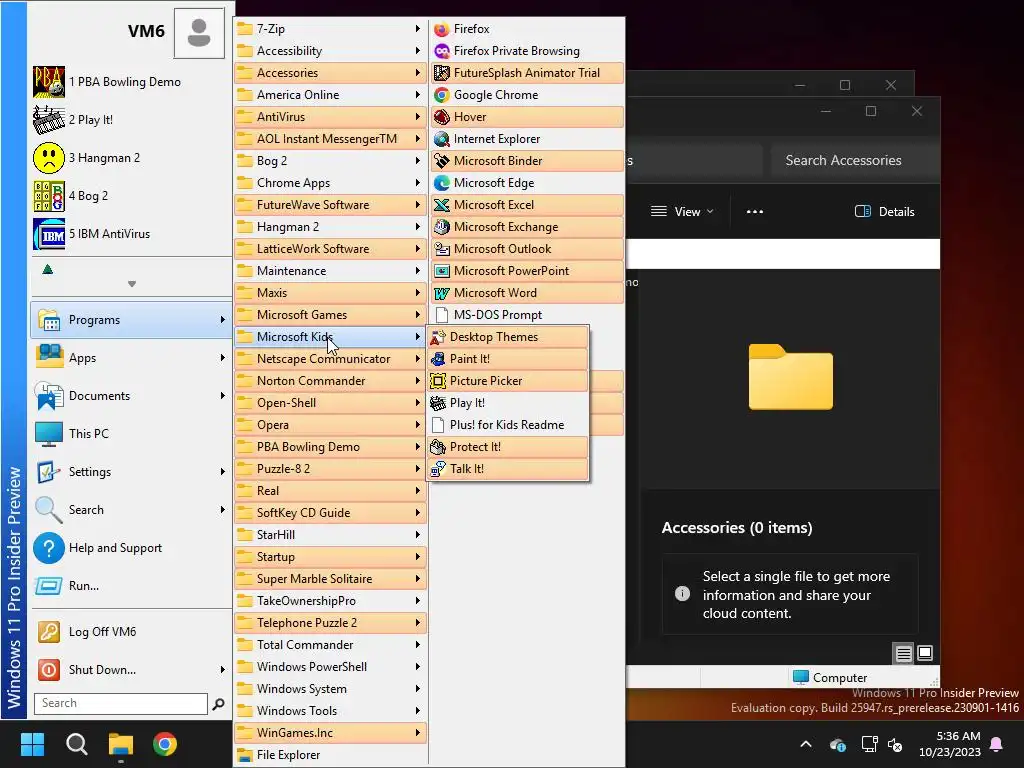This screenshot has width=1024, height=768.
Task: Launch the Hover game
Action: point(526,117)
